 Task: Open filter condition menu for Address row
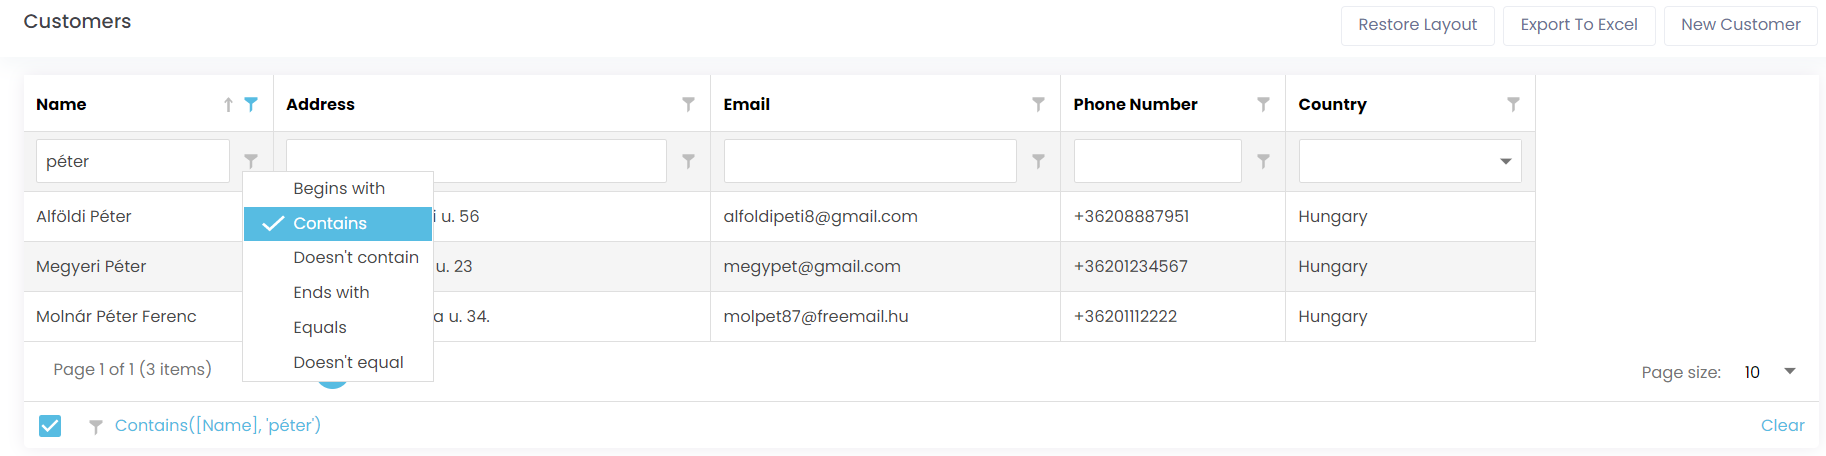tap(688, 161)
